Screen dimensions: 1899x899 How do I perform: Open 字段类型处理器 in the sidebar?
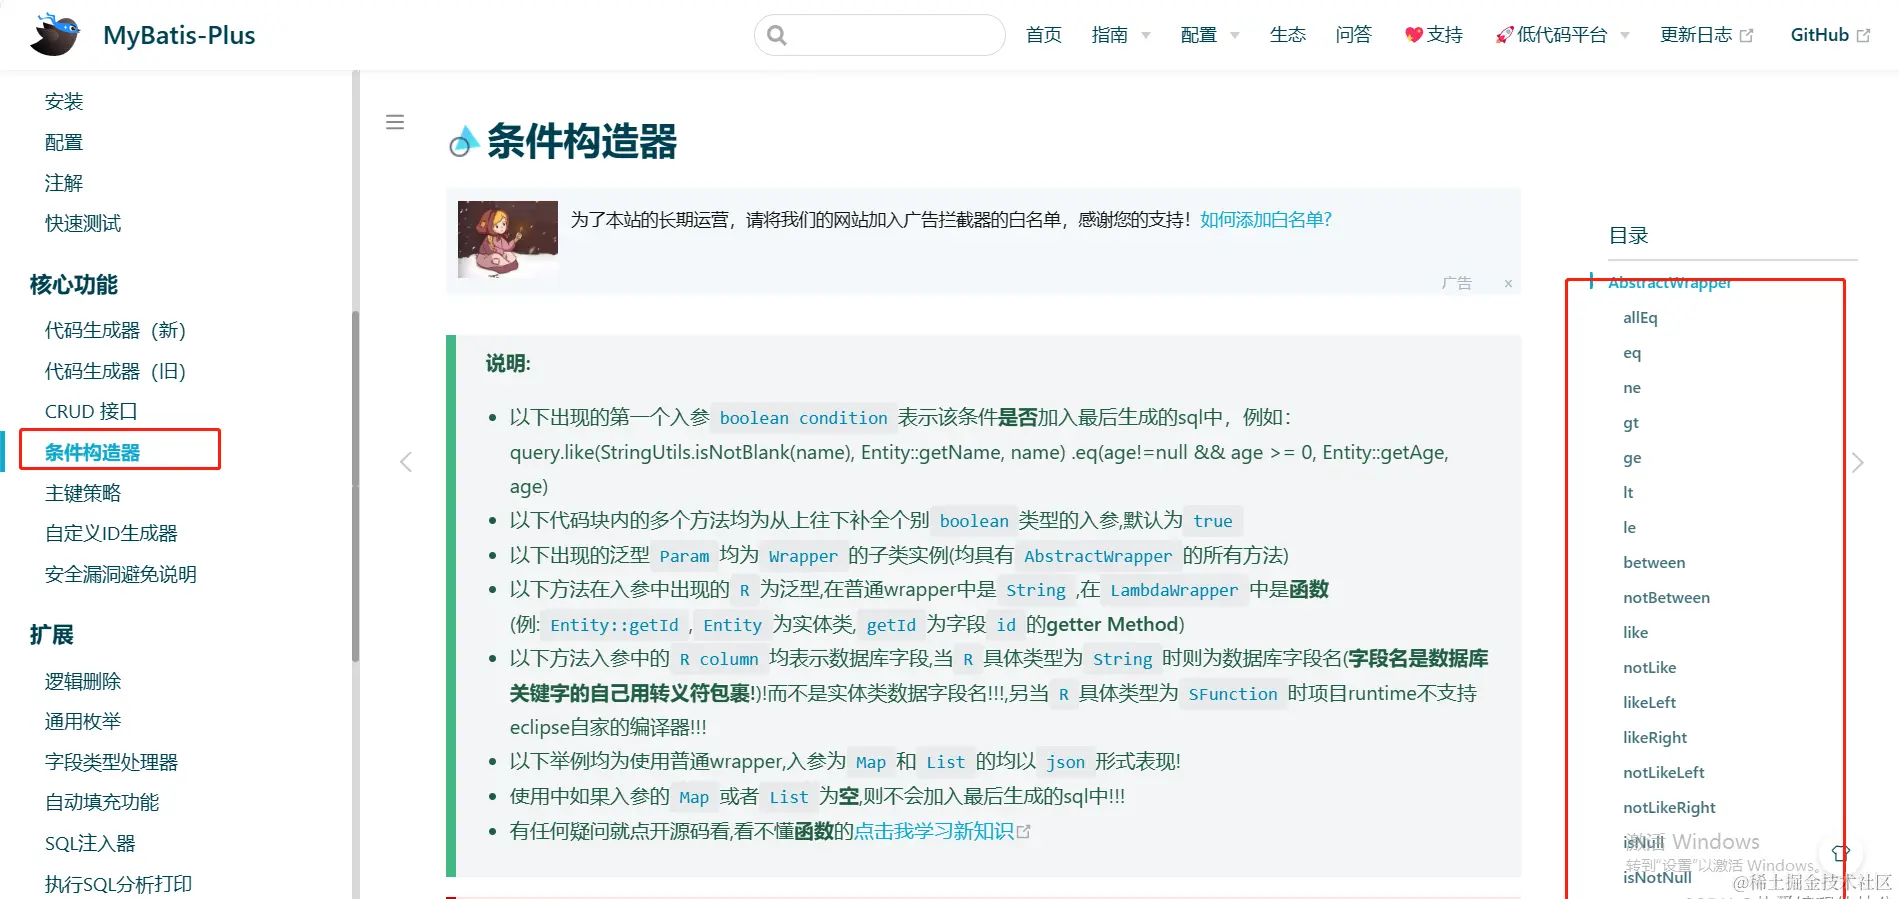click(x=111, y=763)
